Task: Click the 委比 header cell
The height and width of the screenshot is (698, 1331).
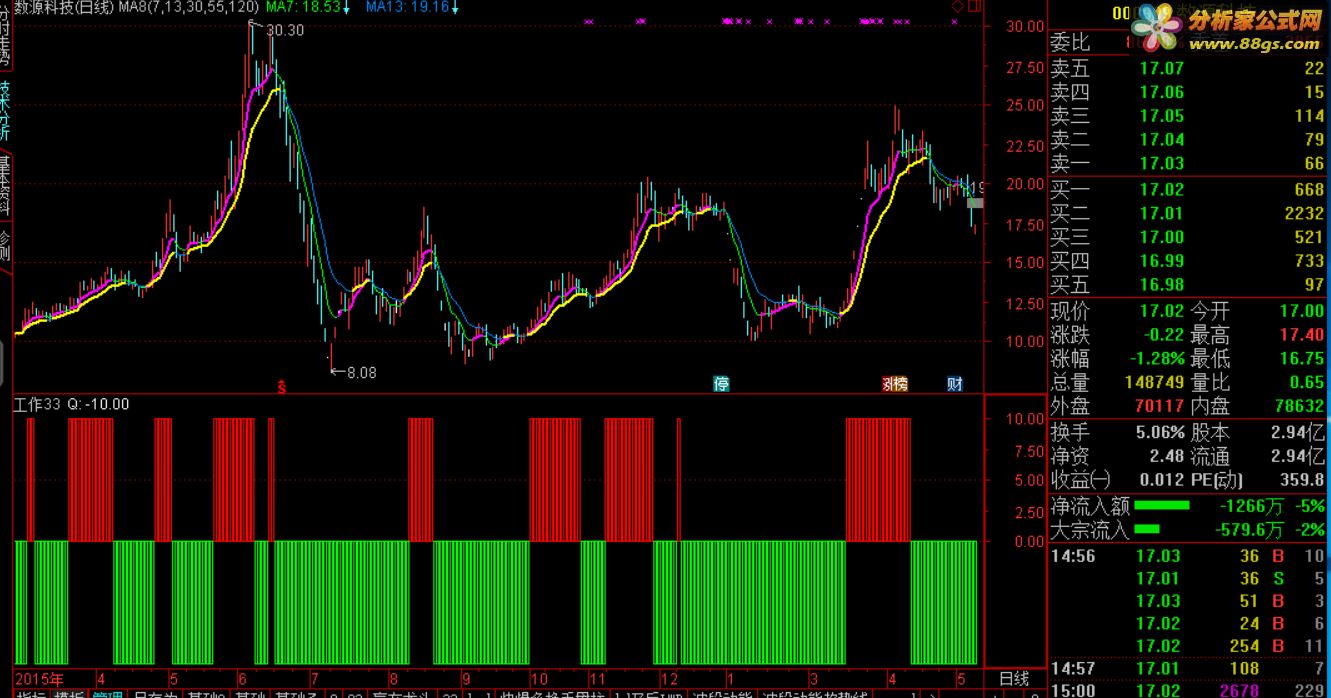Action: 1070,43
